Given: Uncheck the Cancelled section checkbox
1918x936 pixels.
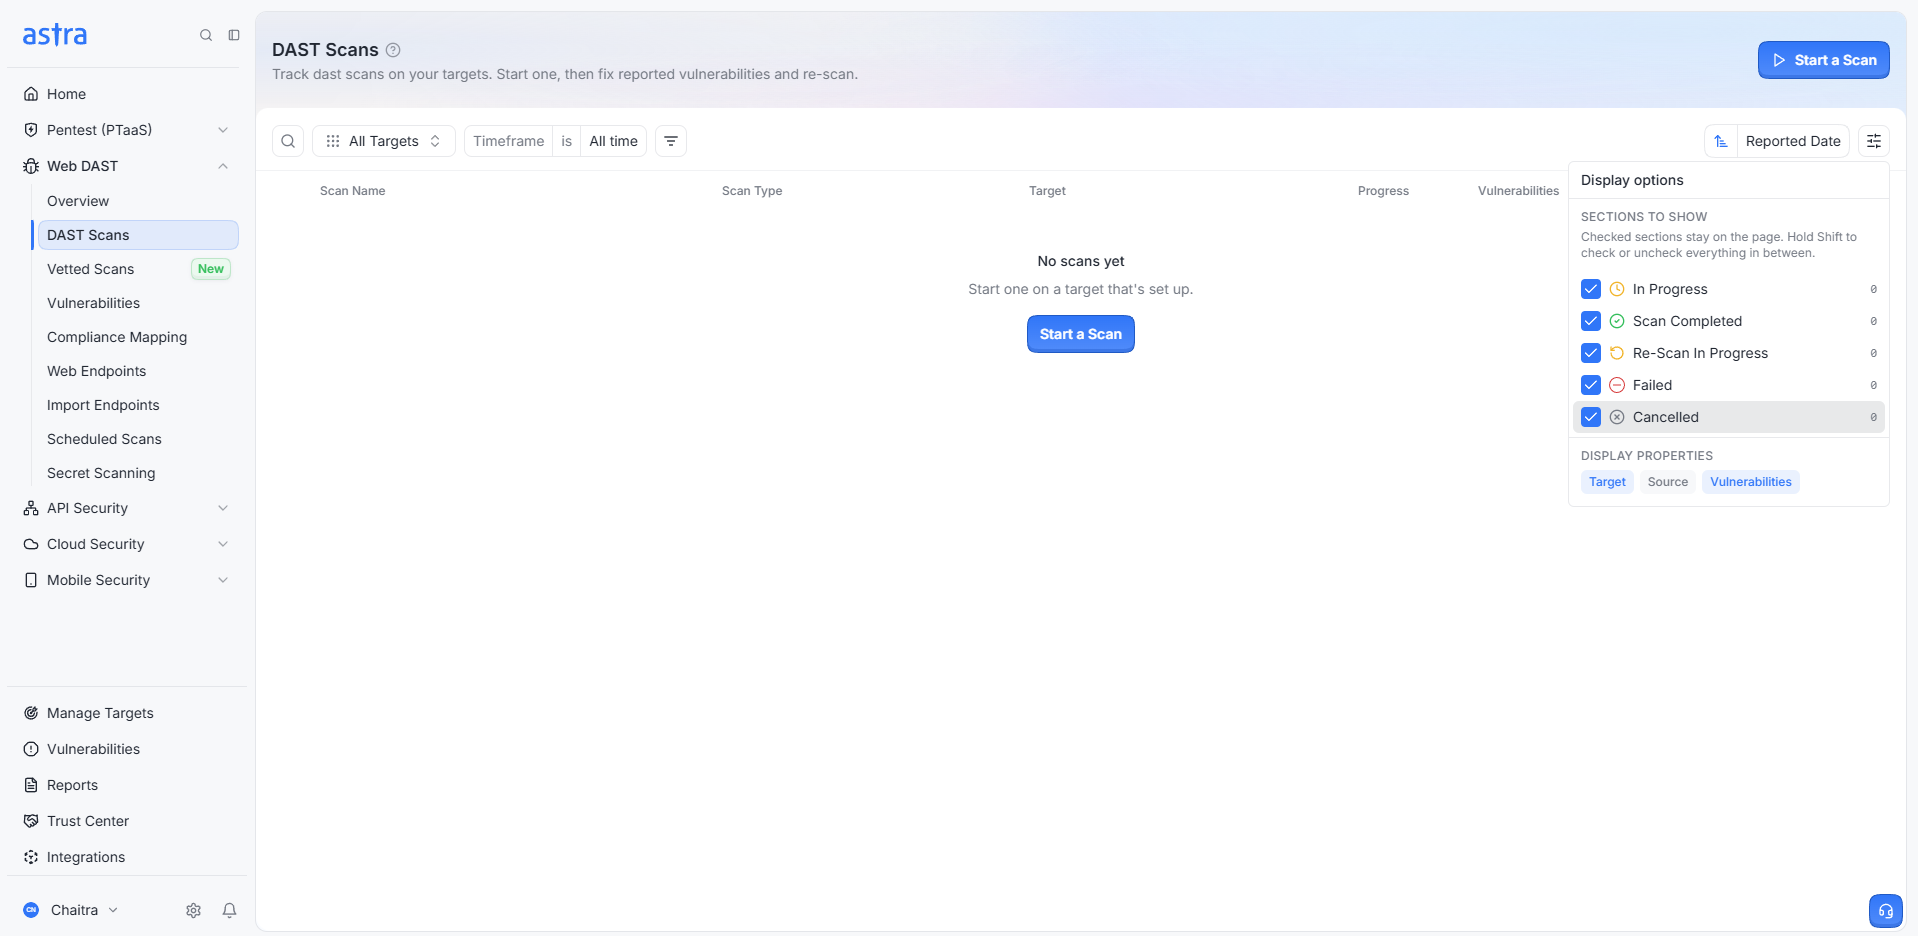Looking at the screenshot, I should coord(1591,417).
